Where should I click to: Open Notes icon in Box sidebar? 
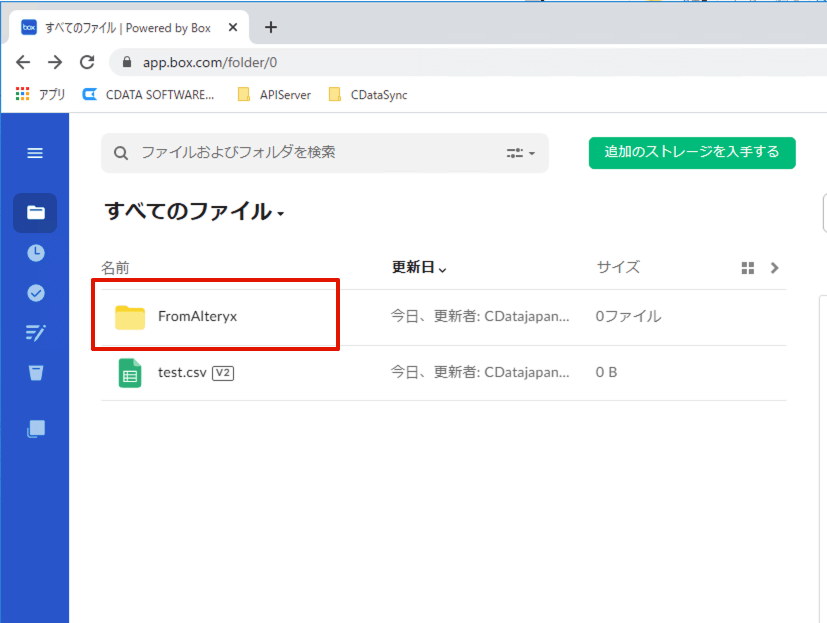point(35,333)
